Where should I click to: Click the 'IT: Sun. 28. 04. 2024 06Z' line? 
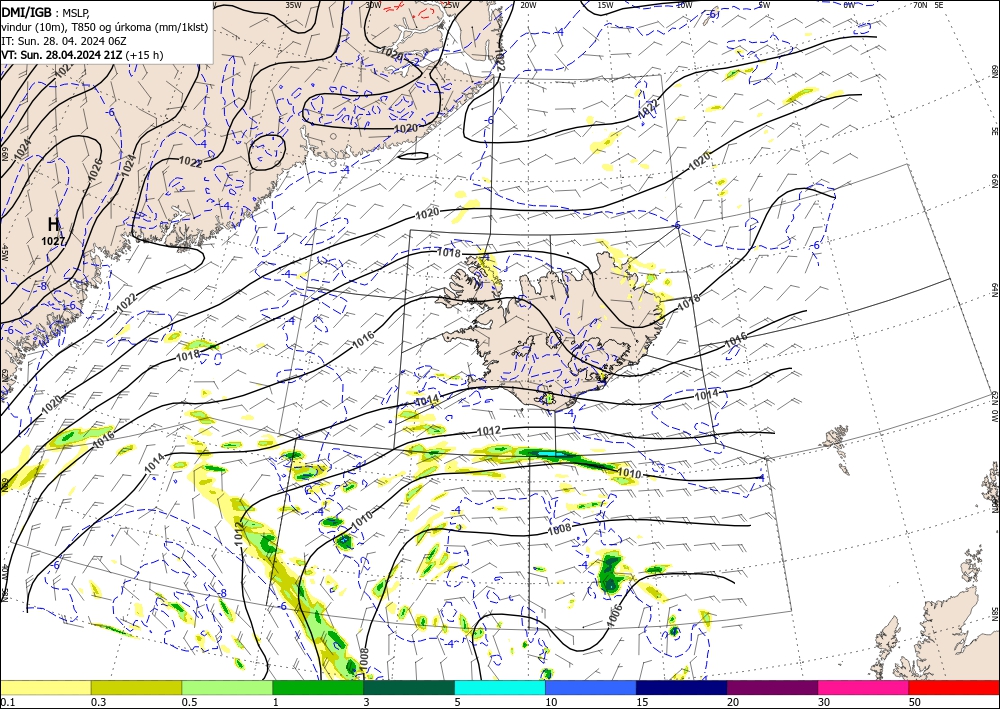pyautogui.click(x=64, y=41)
